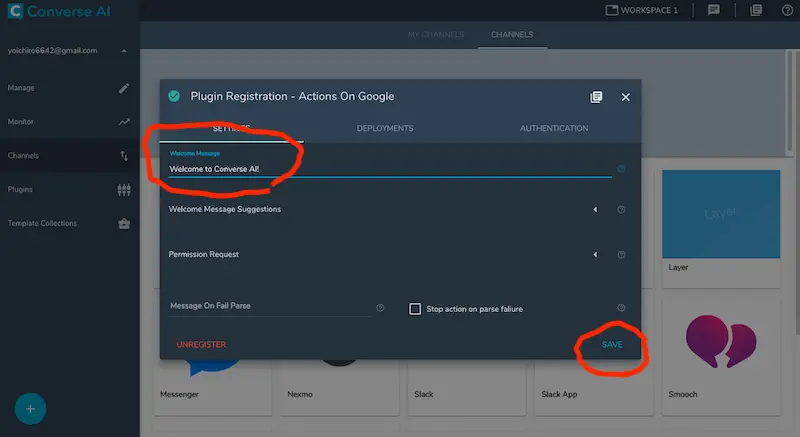Viewport: 800px width, 437px height.
Task: Select the Slack App channel card
Action: click(x=594, y=387)
